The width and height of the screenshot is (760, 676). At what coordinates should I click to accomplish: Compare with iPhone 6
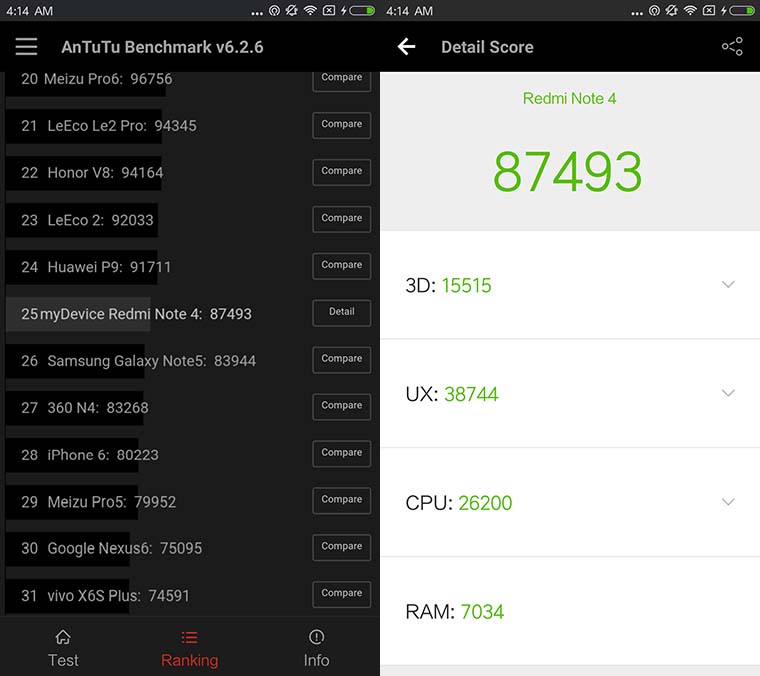342,454
